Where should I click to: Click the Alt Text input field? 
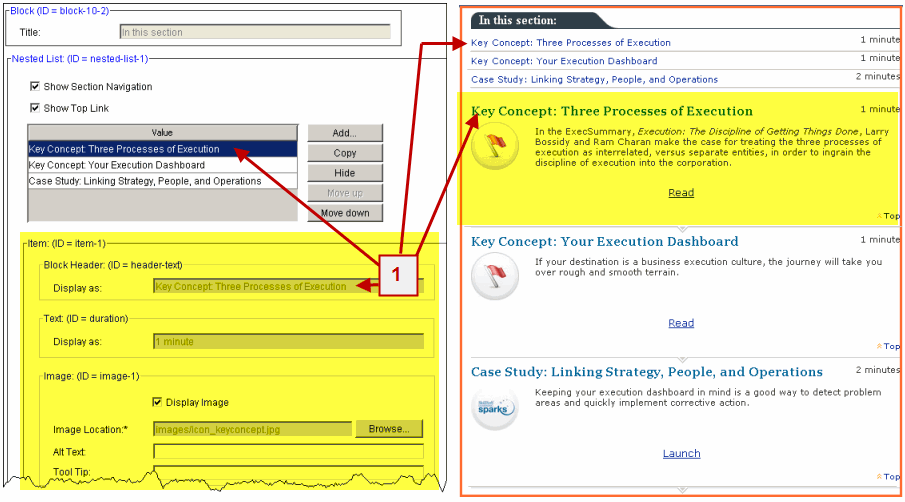pyautogui.click(x=289, y=451)
